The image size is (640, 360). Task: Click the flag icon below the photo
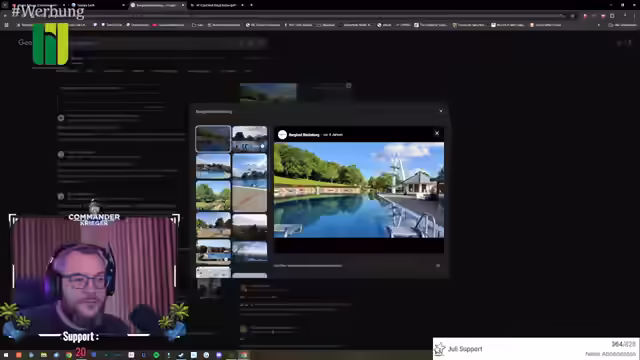tap(438, 266)
